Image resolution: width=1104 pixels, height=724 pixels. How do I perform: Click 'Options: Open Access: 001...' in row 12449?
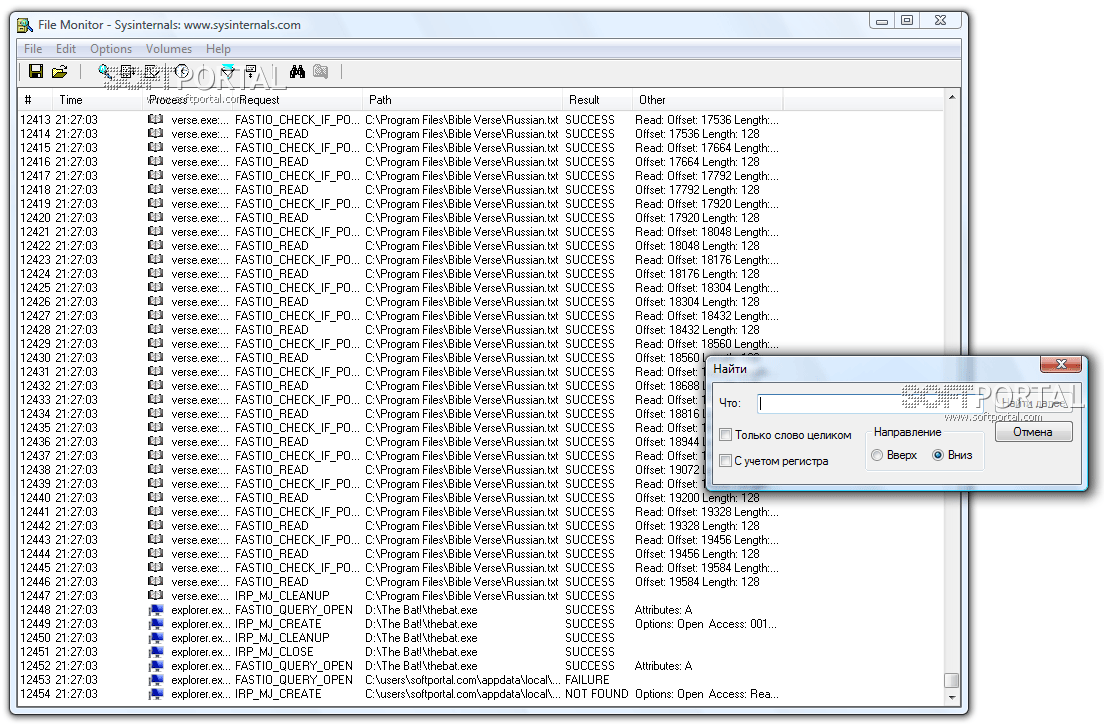[705, 624]
